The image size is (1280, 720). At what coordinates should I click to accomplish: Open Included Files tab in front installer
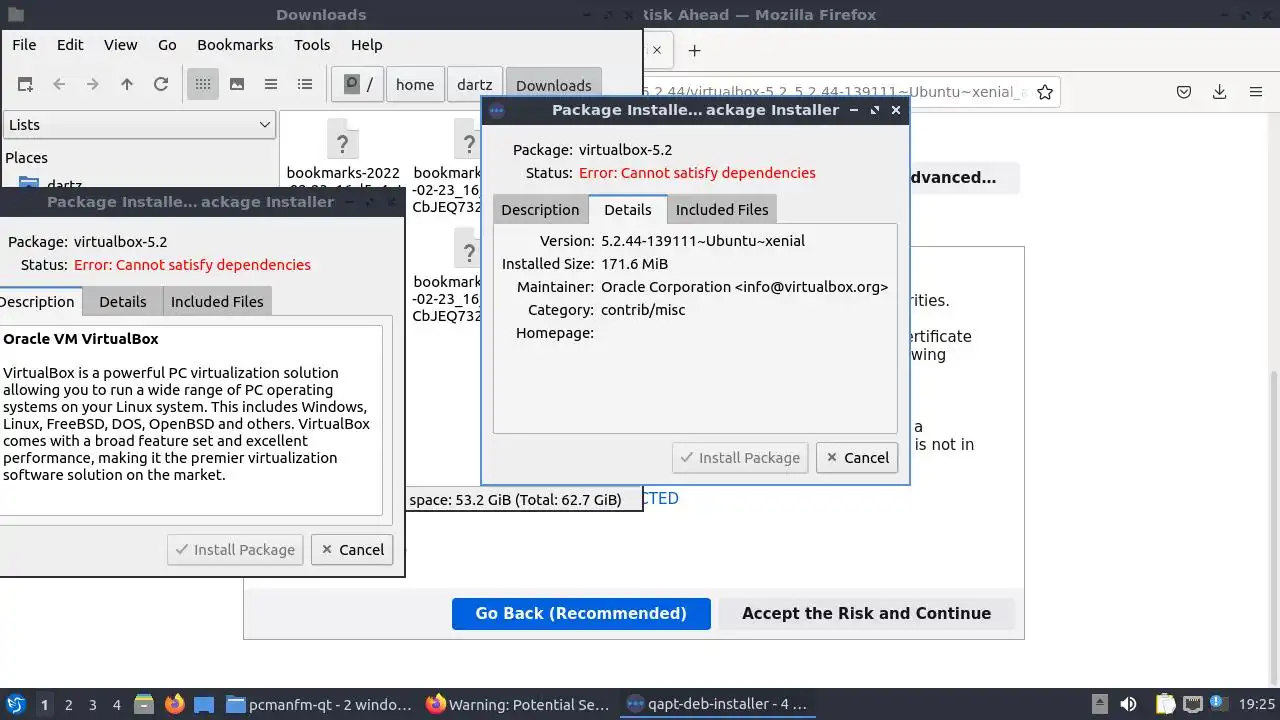(x=722, y=209)
